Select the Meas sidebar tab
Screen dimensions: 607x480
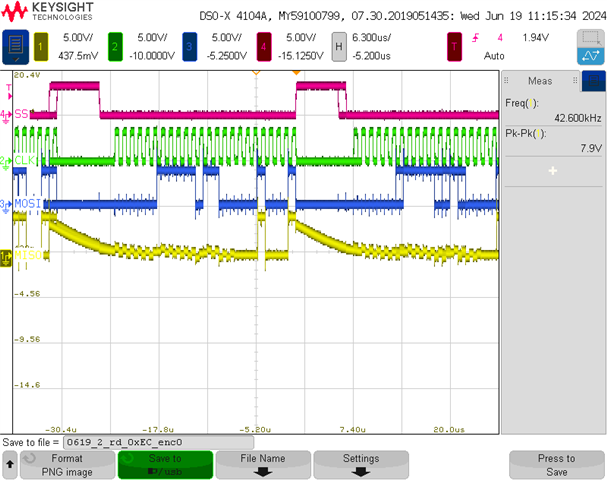540,81
